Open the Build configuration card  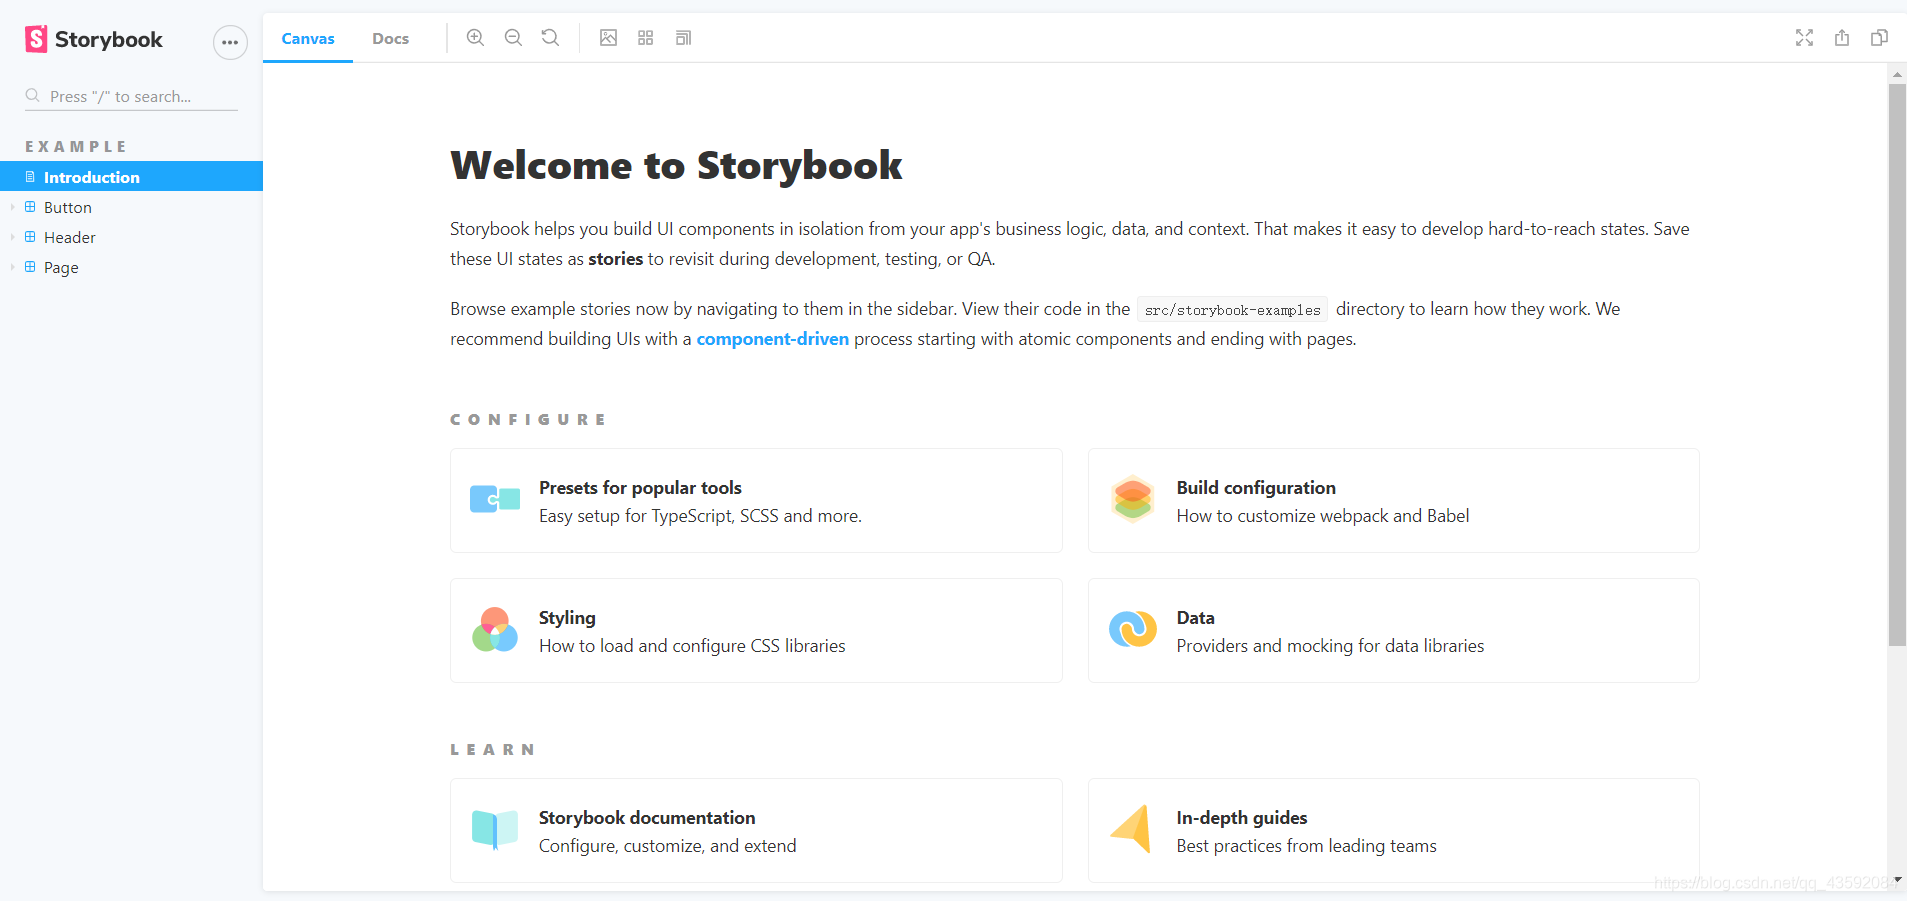point(1394,501)
